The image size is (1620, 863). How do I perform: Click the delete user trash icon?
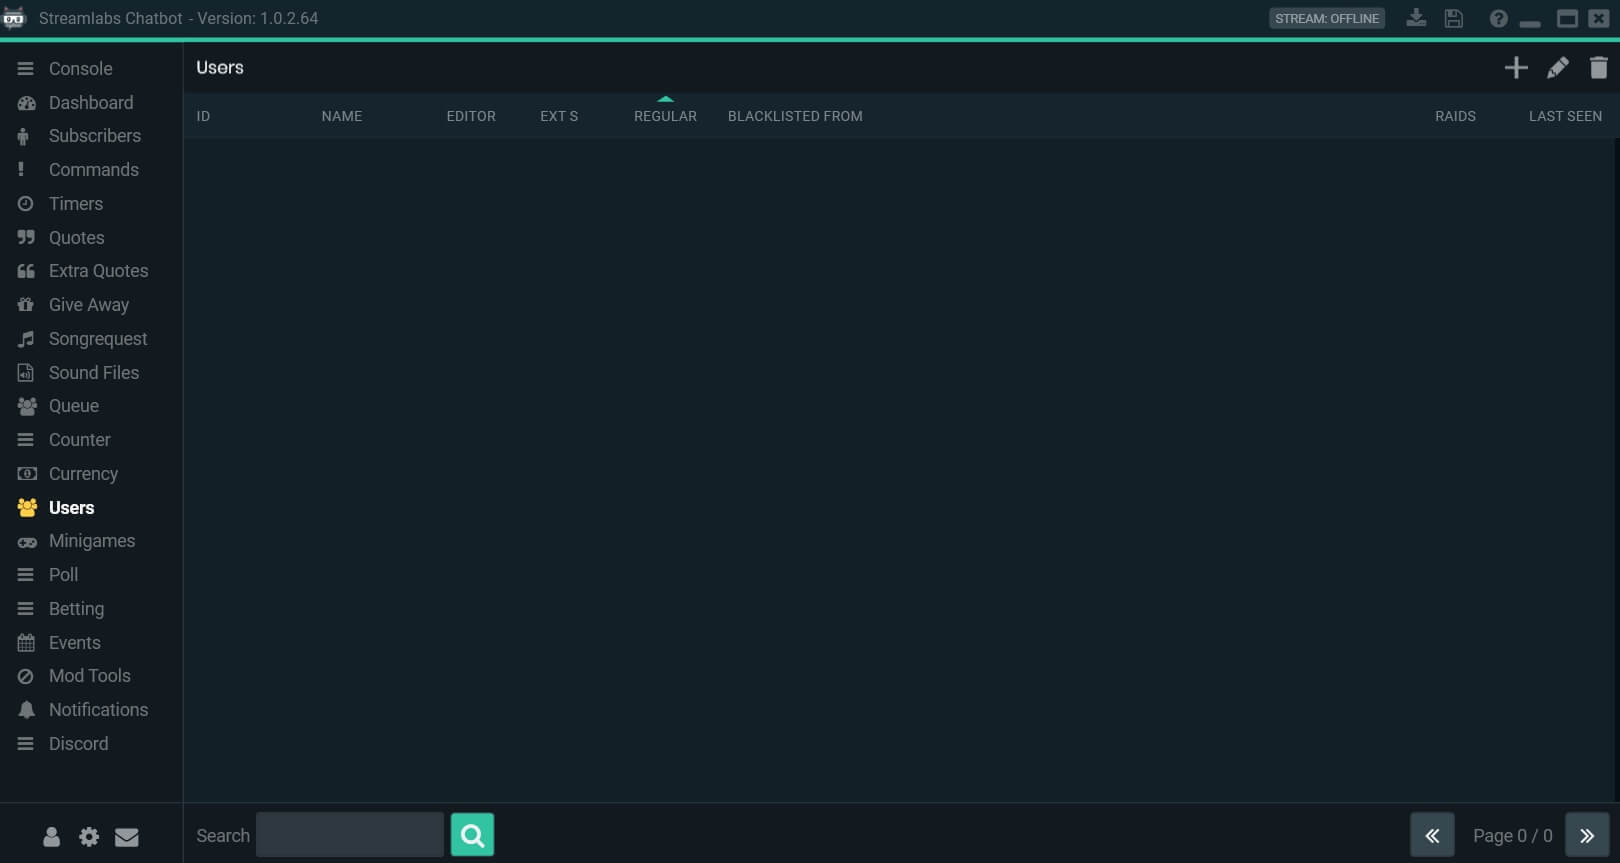coord(1598,68)
